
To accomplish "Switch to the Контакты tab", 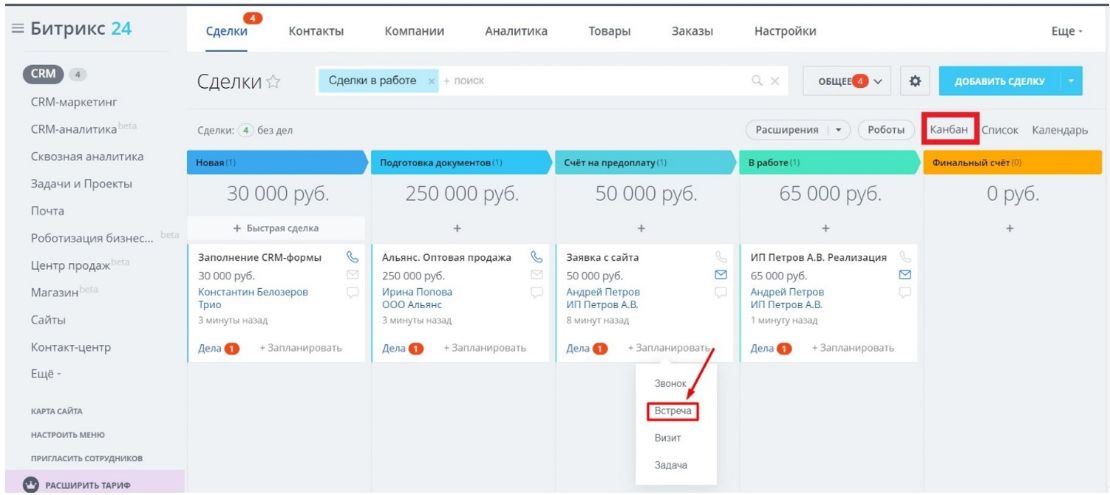I will coord(316,31).
